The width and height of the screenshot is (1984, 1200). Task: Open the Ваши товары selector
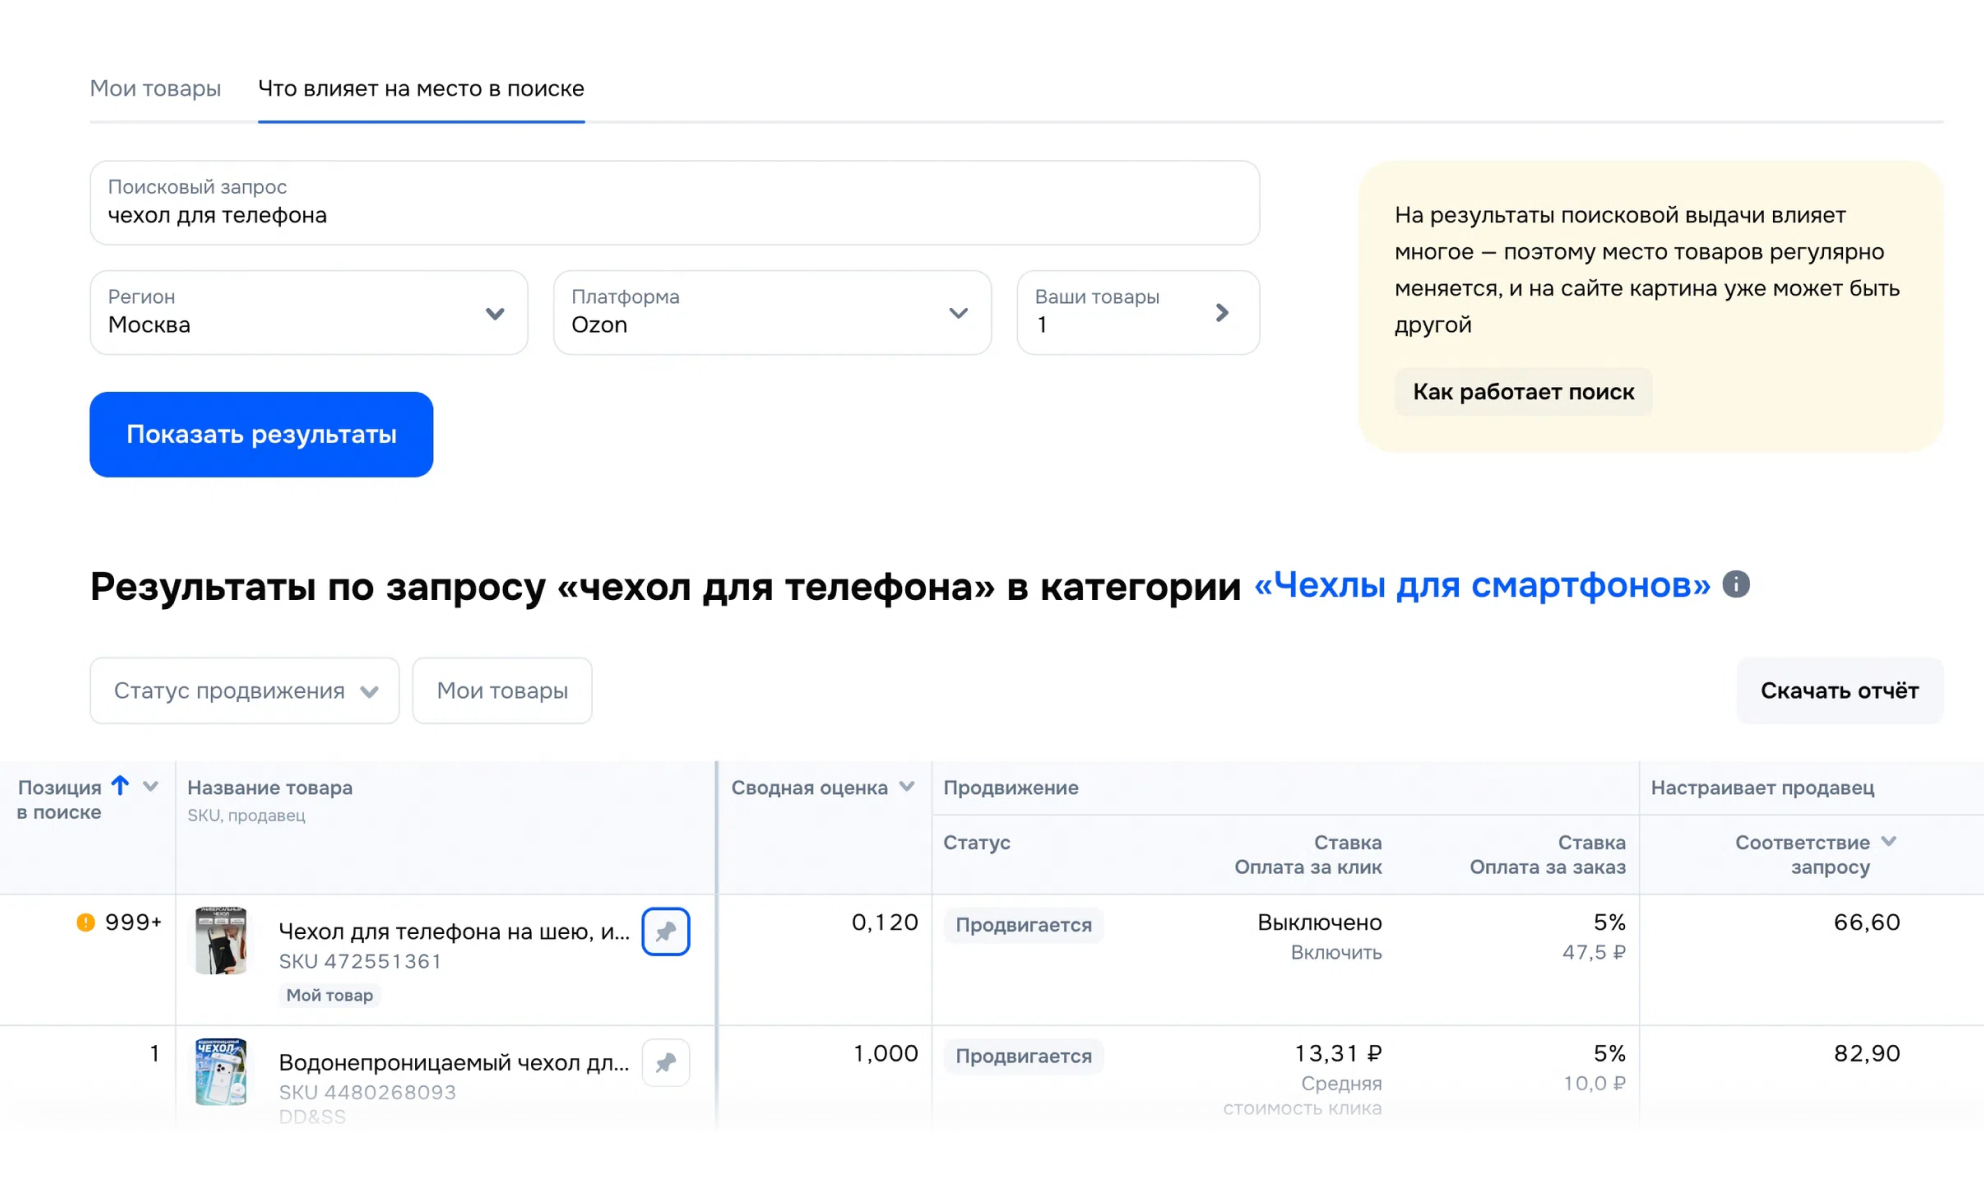pyautogui.click(x=1138, y=312)
